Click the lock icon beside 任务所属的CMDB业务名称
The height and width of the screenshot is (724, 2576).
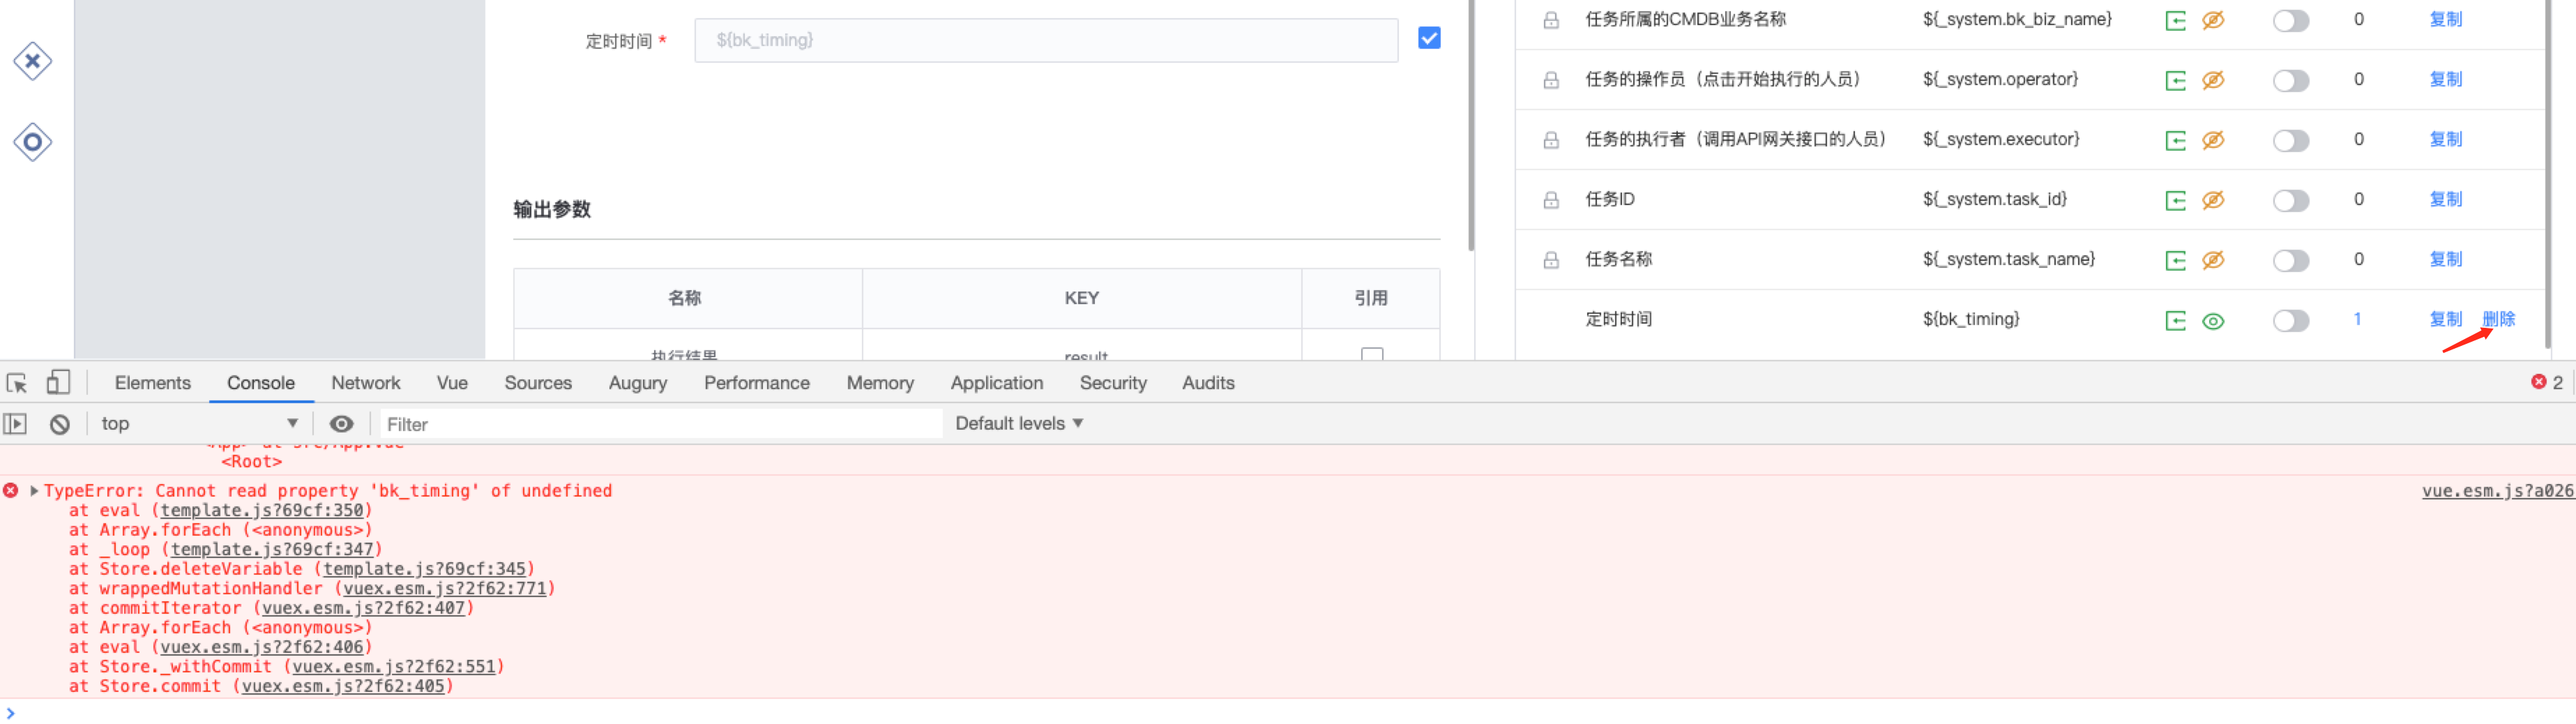pos(1551,19)
